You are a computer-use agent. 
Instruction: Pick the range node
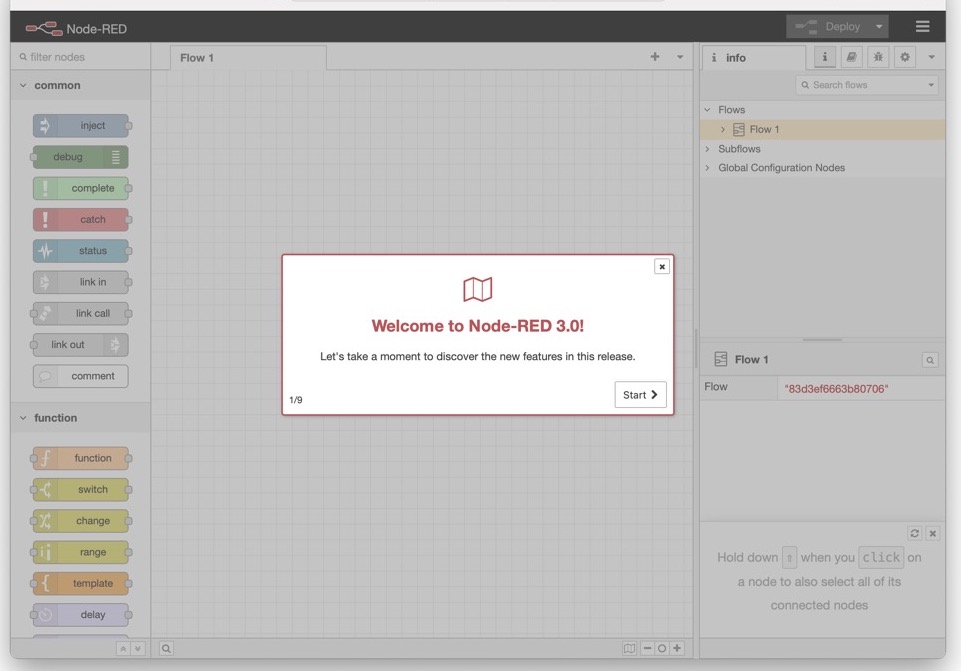point(81,552)
